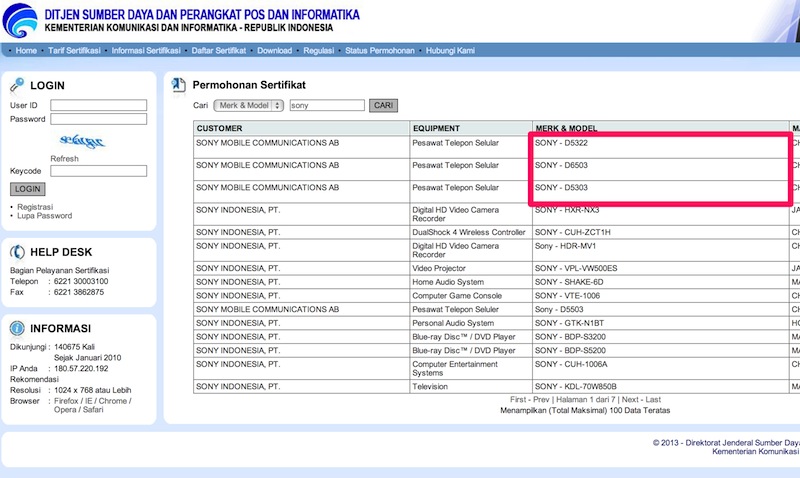Focus the User ID input field
The height and width of the screenshot is (478, 800).
pos(98,106)
